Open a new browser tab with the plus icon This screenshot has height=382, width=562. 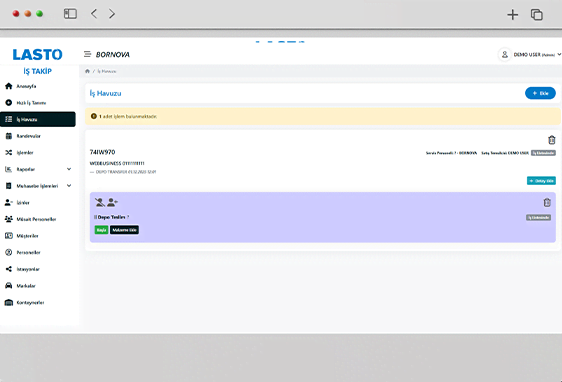click(513, 14)
